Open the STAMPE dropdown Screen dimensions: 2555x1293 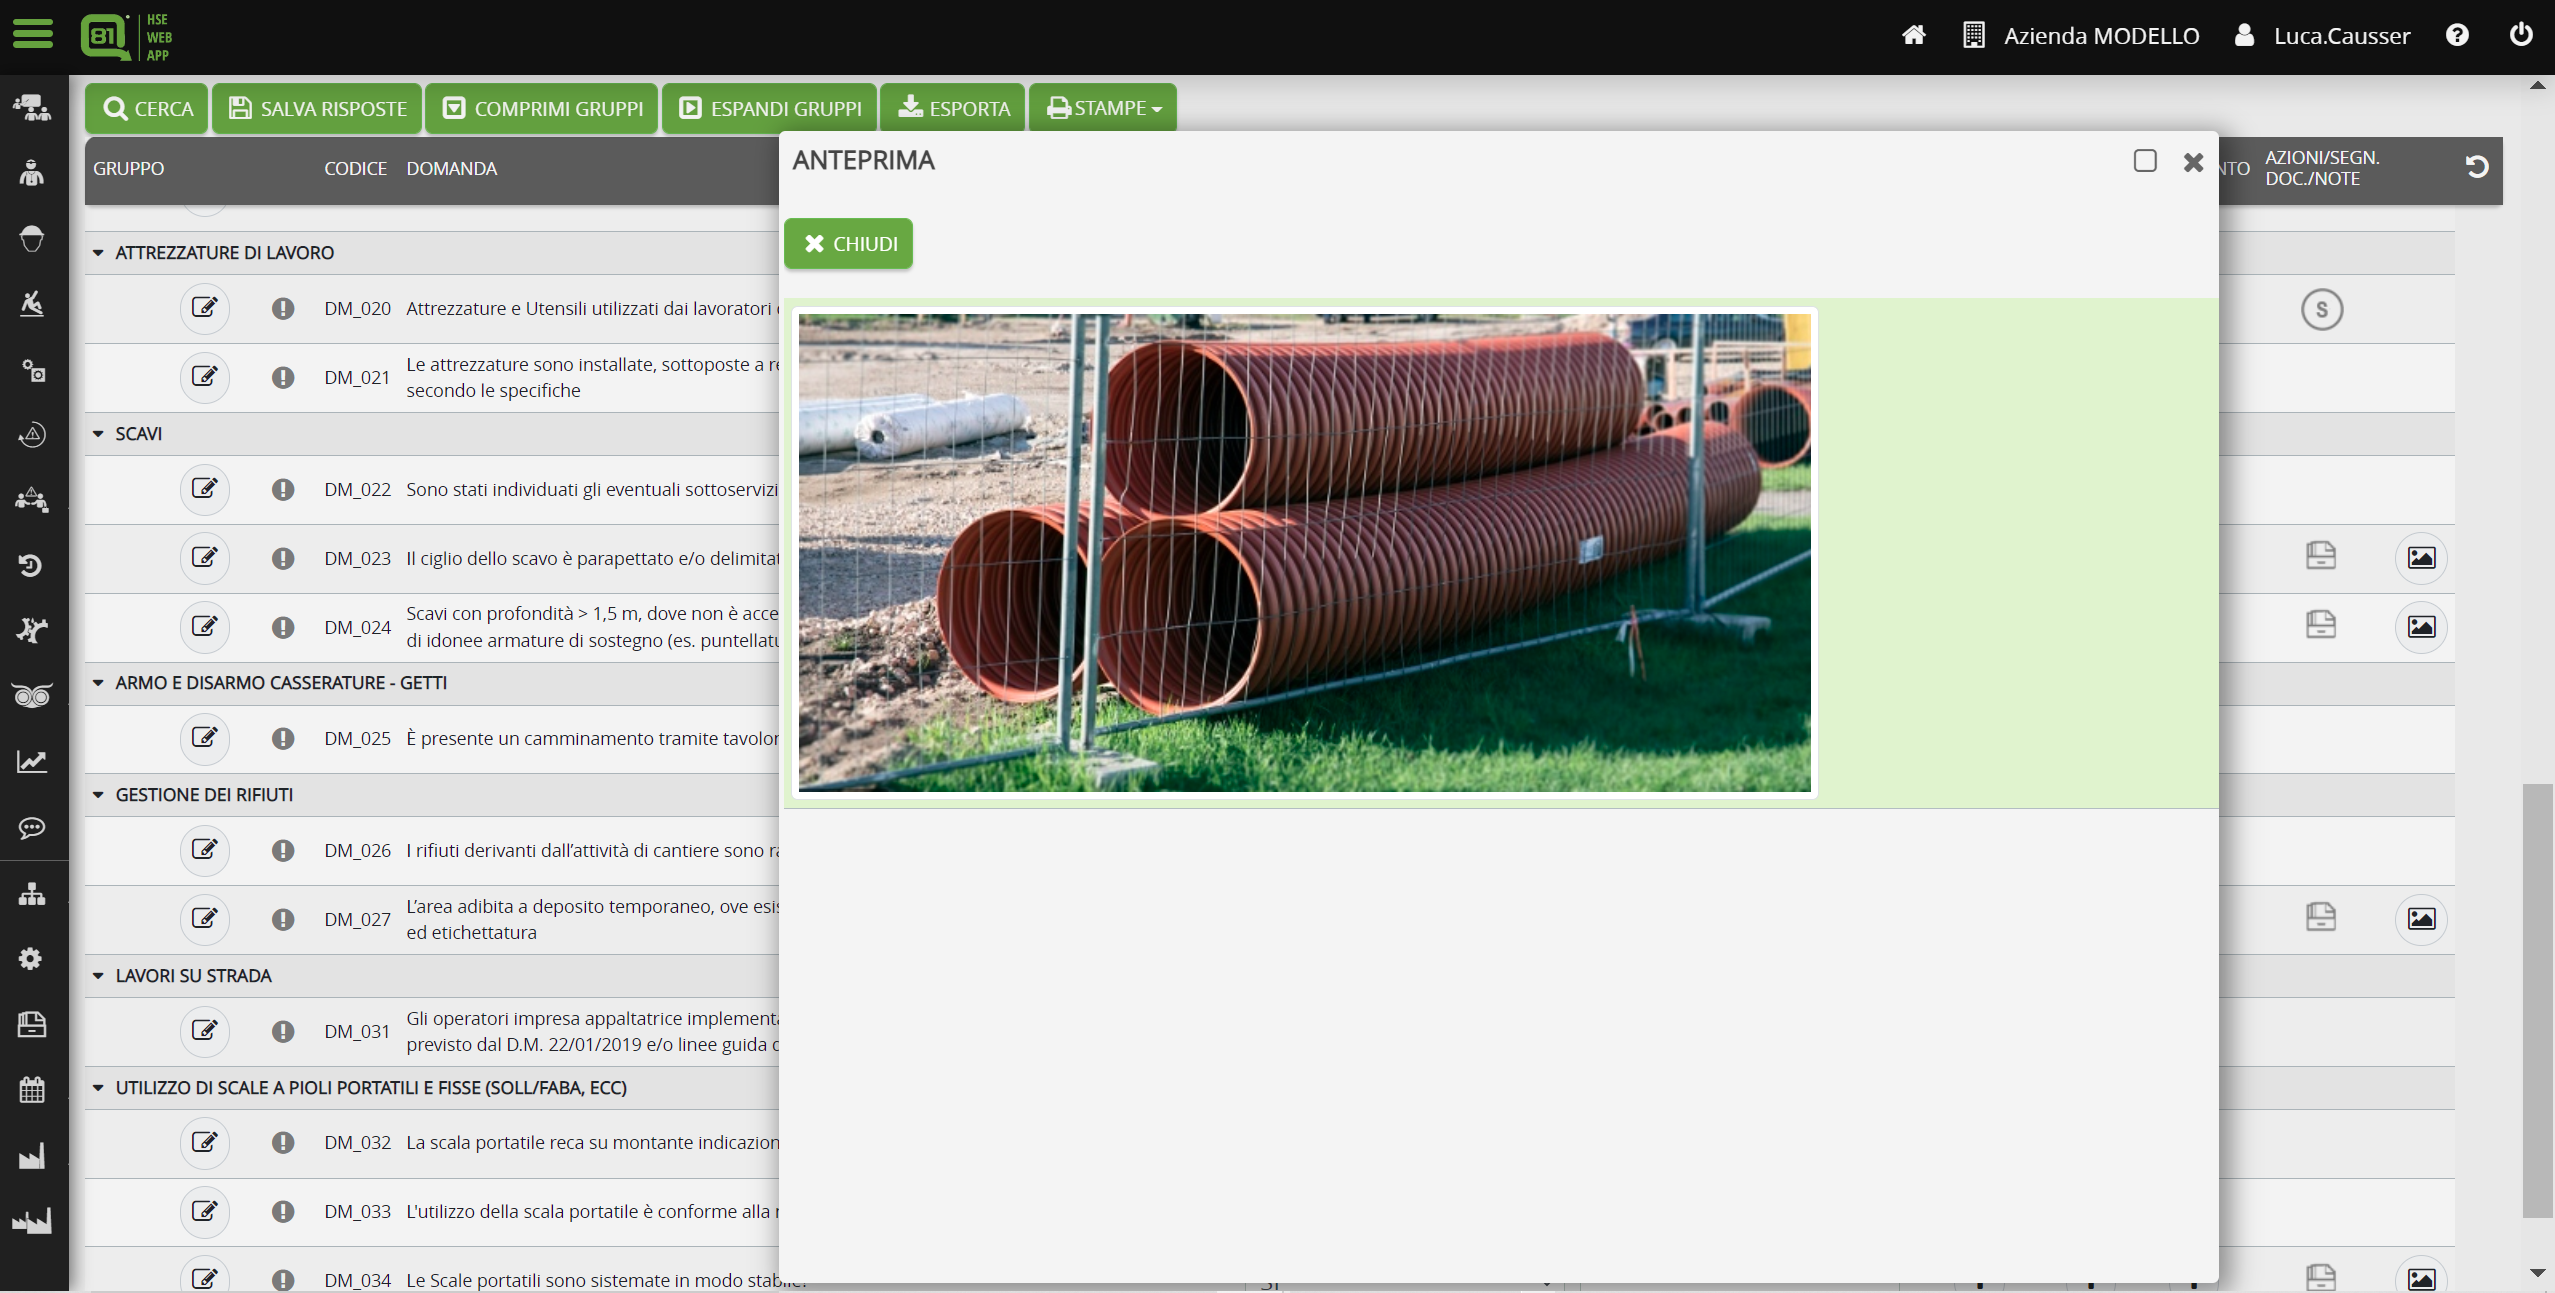1101,107
